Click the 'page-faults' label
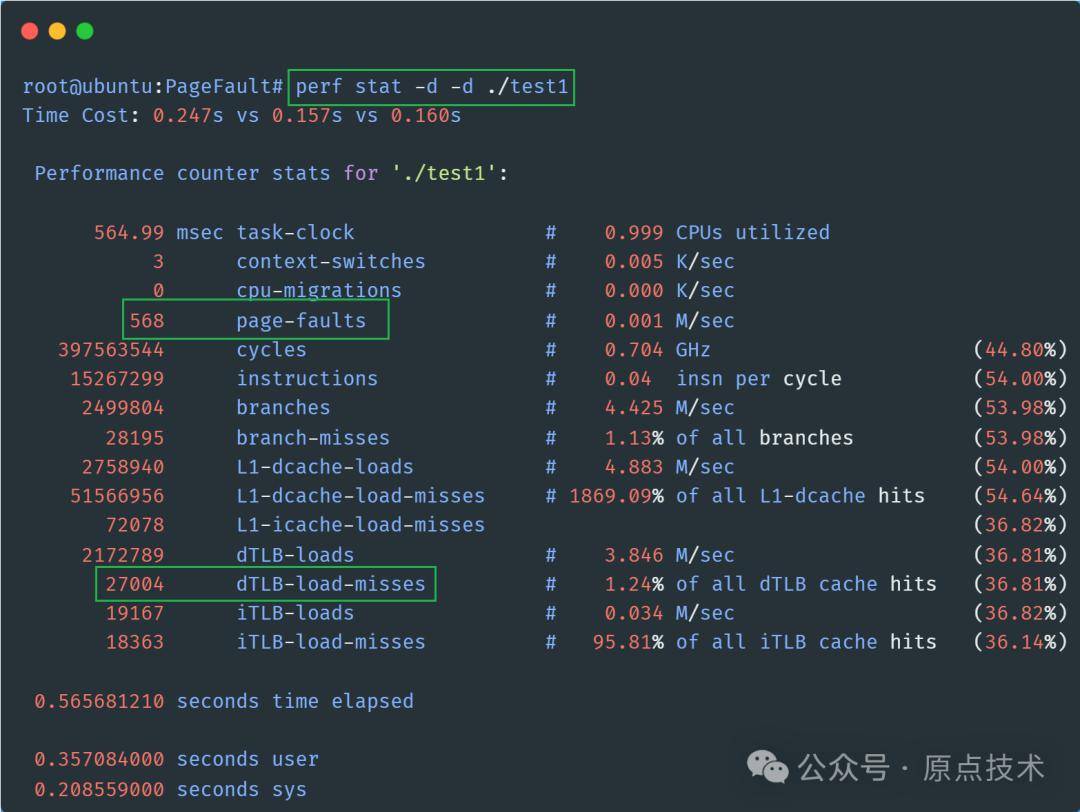The width and height of the screenshot is (1080, 812). click(x=301, y=320)
